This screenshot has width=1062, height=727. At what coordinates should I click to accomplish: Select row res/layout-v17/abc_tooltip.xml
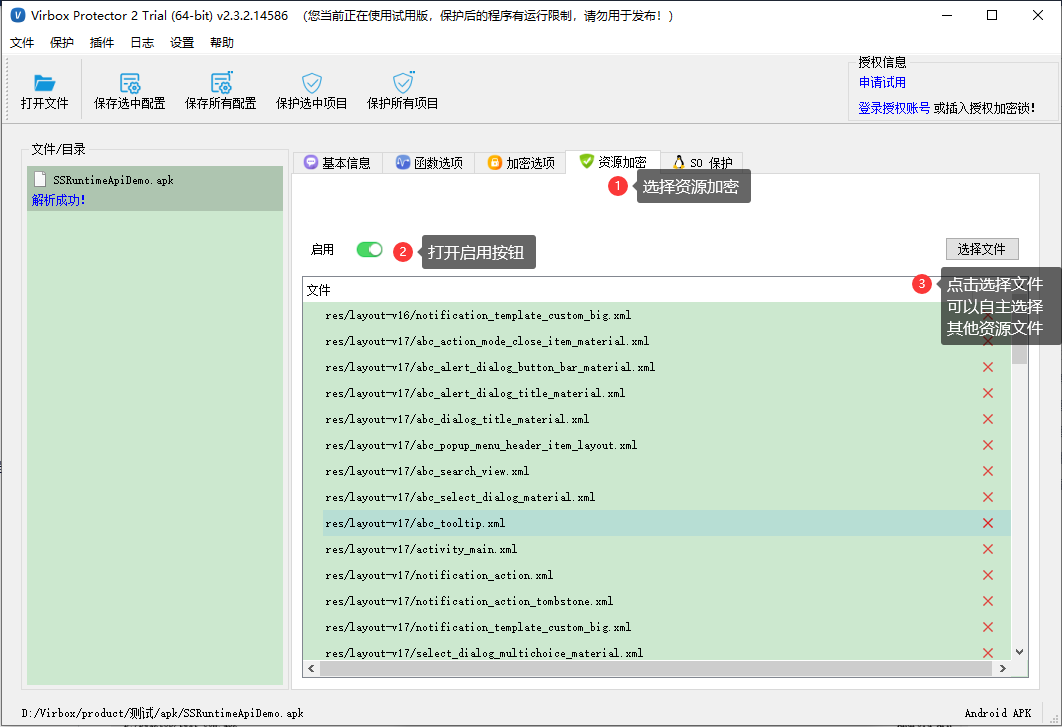tap(666, 523)
